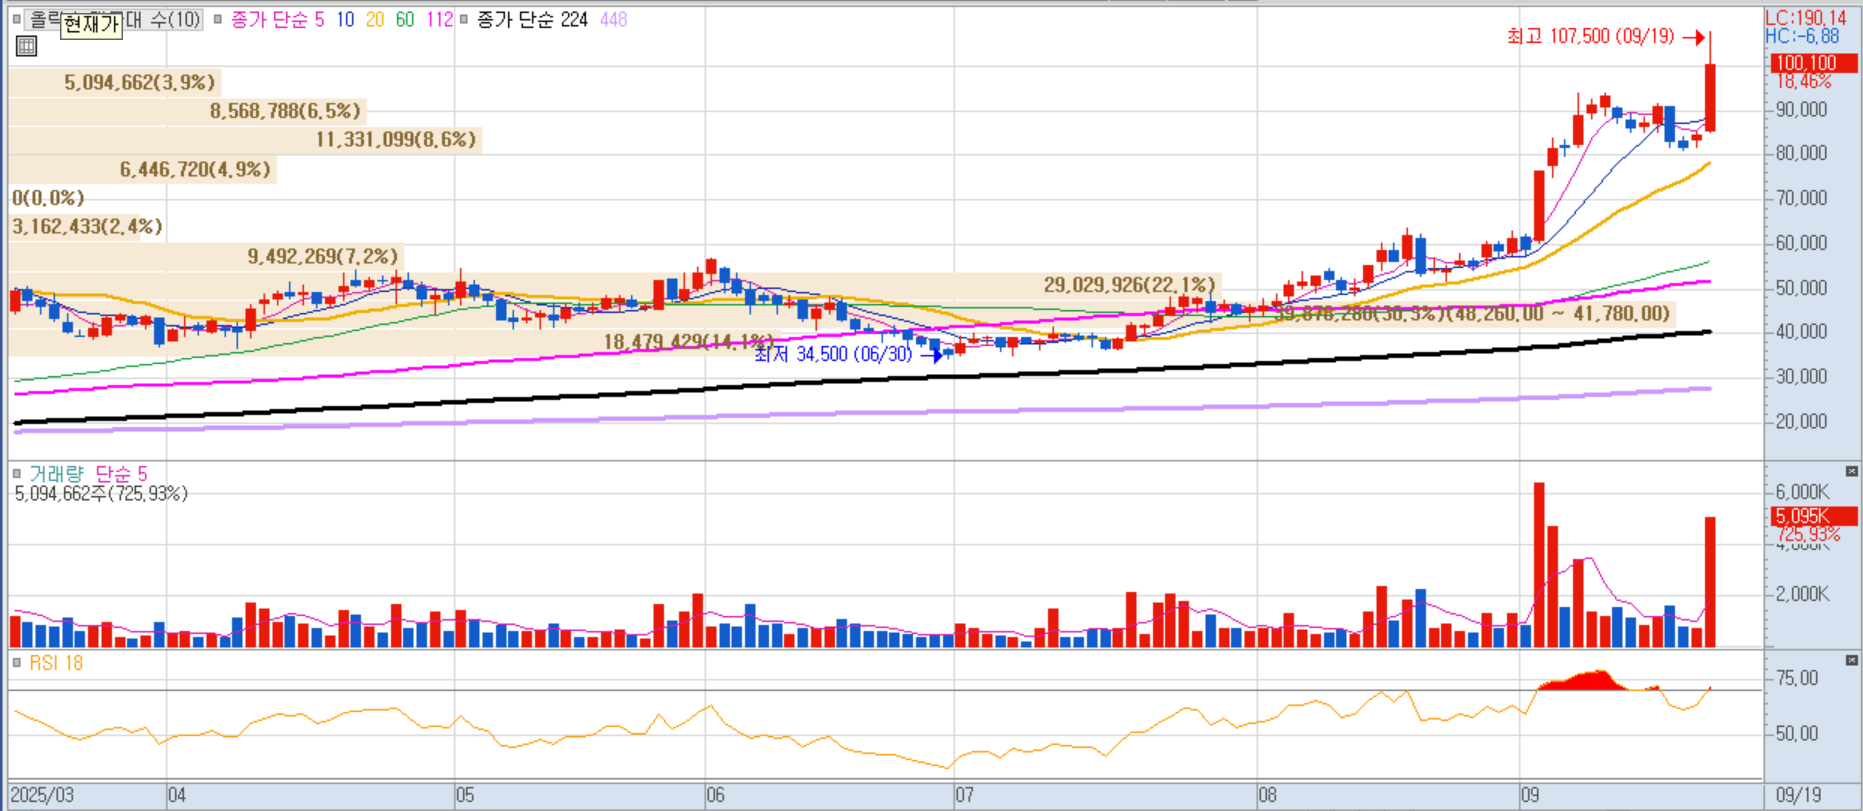This screenshot has height=811, width=1863.
Task: Click the 48,260.00 ~ 41,780.00 price range label
Action: [1559, 314]
